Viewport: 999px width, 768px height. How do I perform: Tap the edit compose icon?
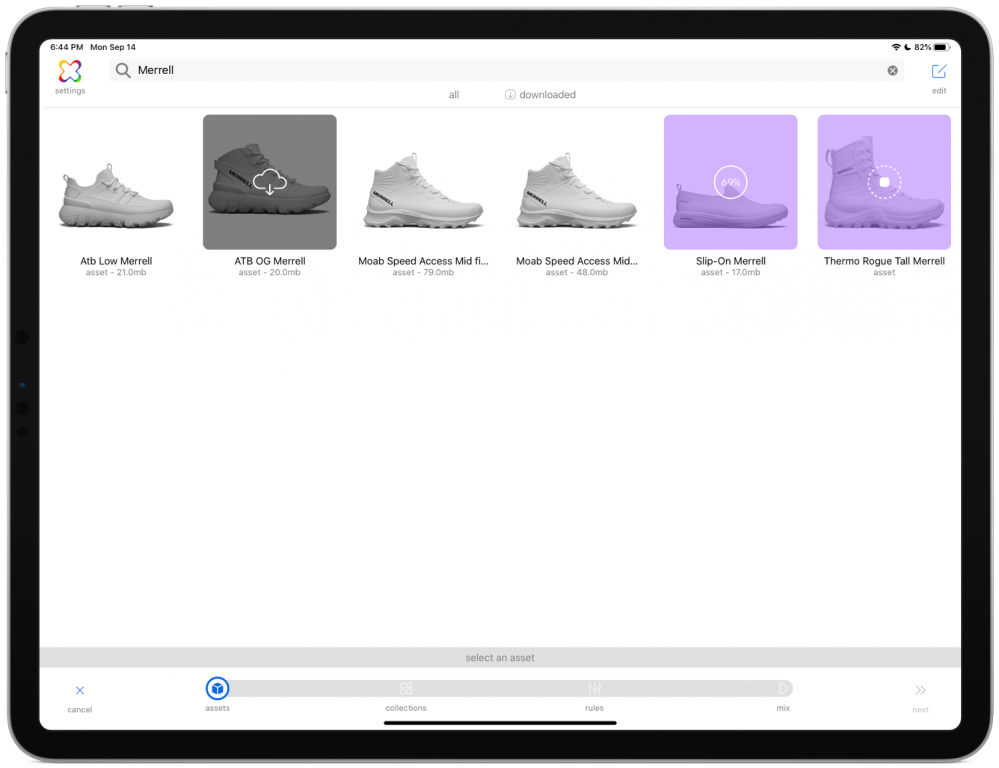click(938, 71)
